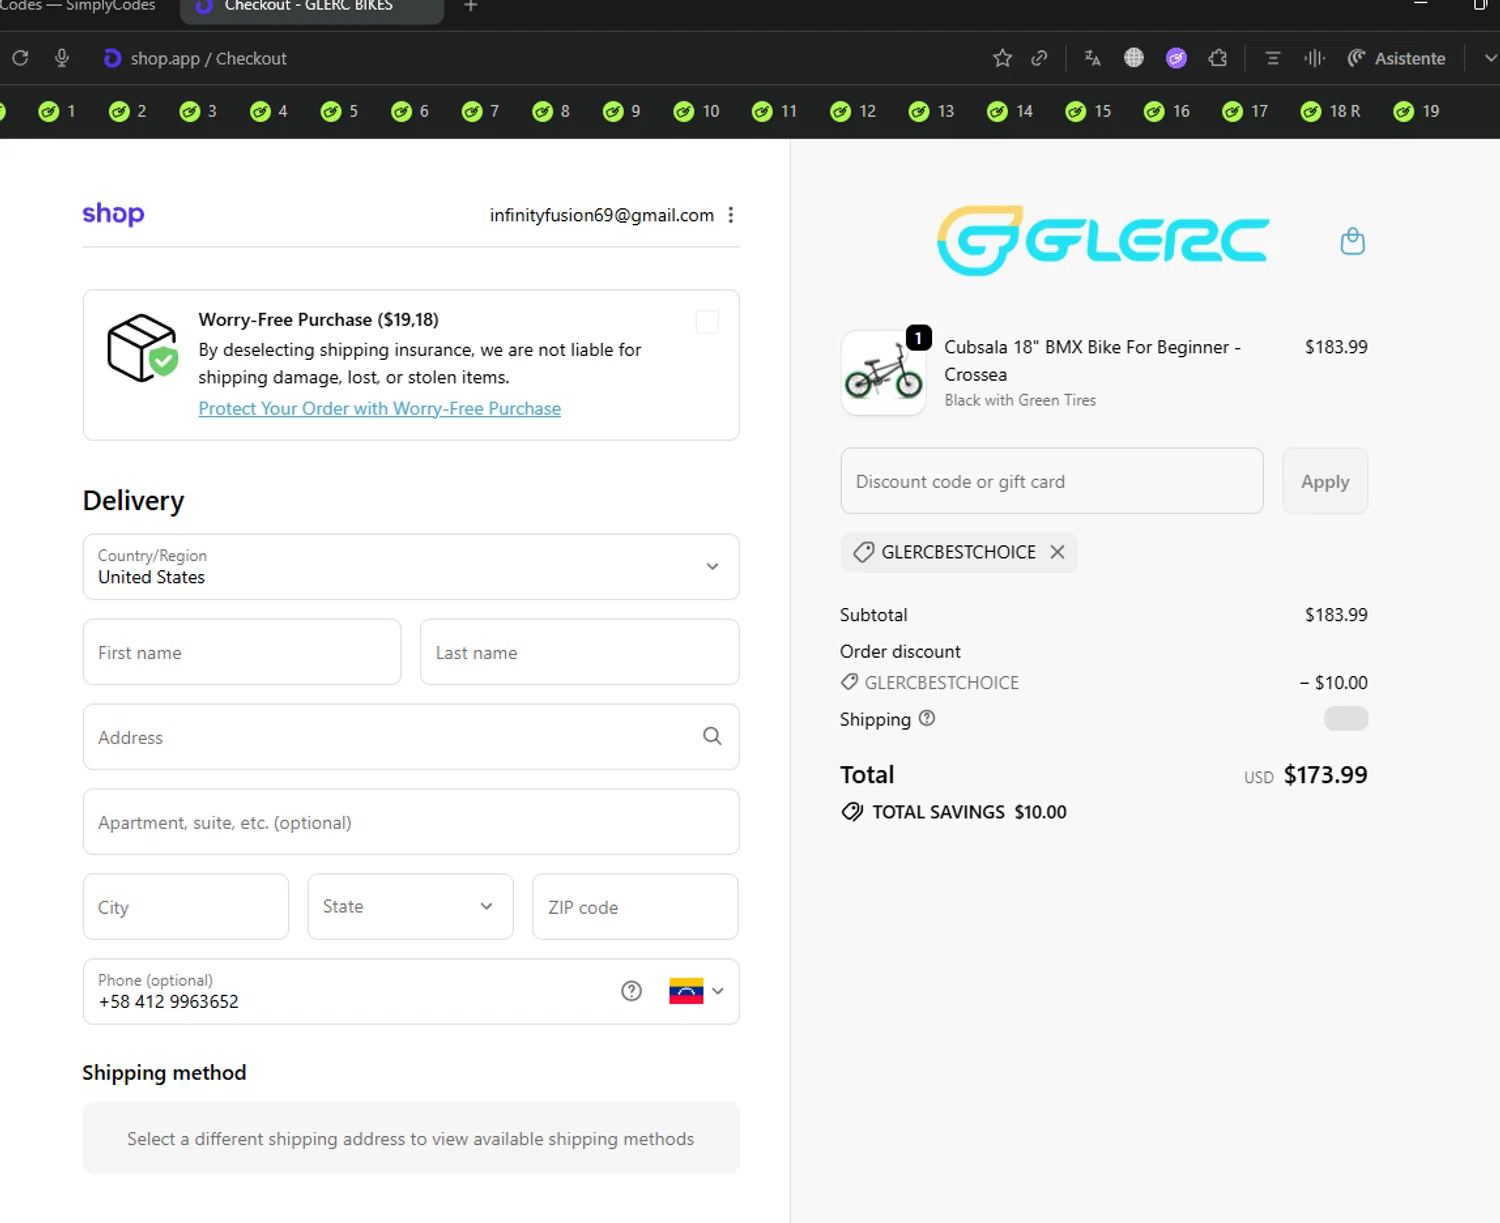Switch to the SimplyCodes tab
The width and height of the screenshot is (1500, 1223).
click(x=80, y=7)
